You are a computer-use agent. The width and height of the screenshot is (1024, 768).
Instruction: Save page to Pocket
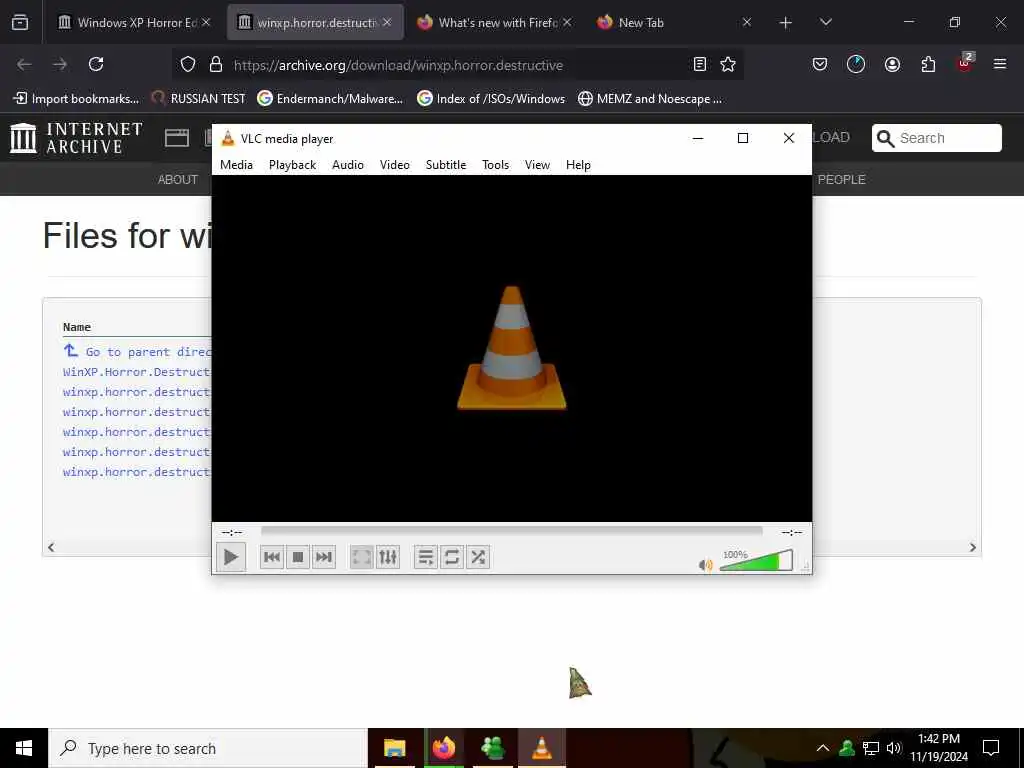point(820,64)
